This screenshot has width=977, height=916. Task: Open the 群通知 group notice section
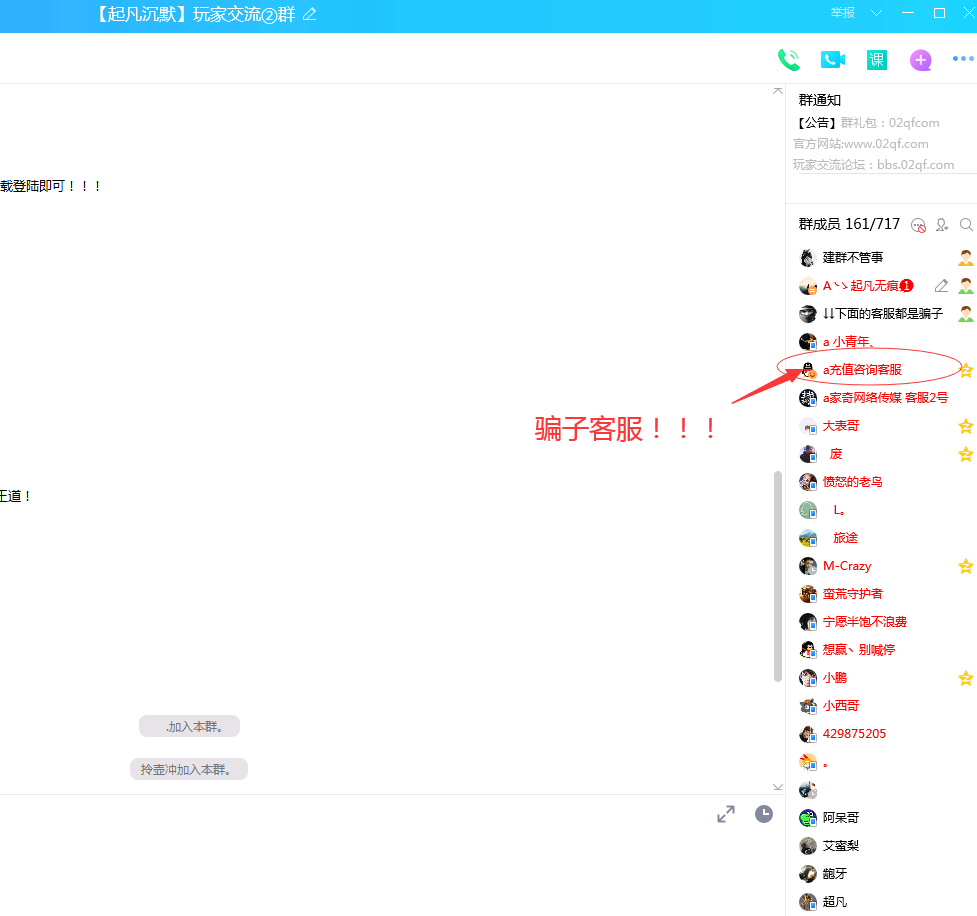tap(820, 100)
